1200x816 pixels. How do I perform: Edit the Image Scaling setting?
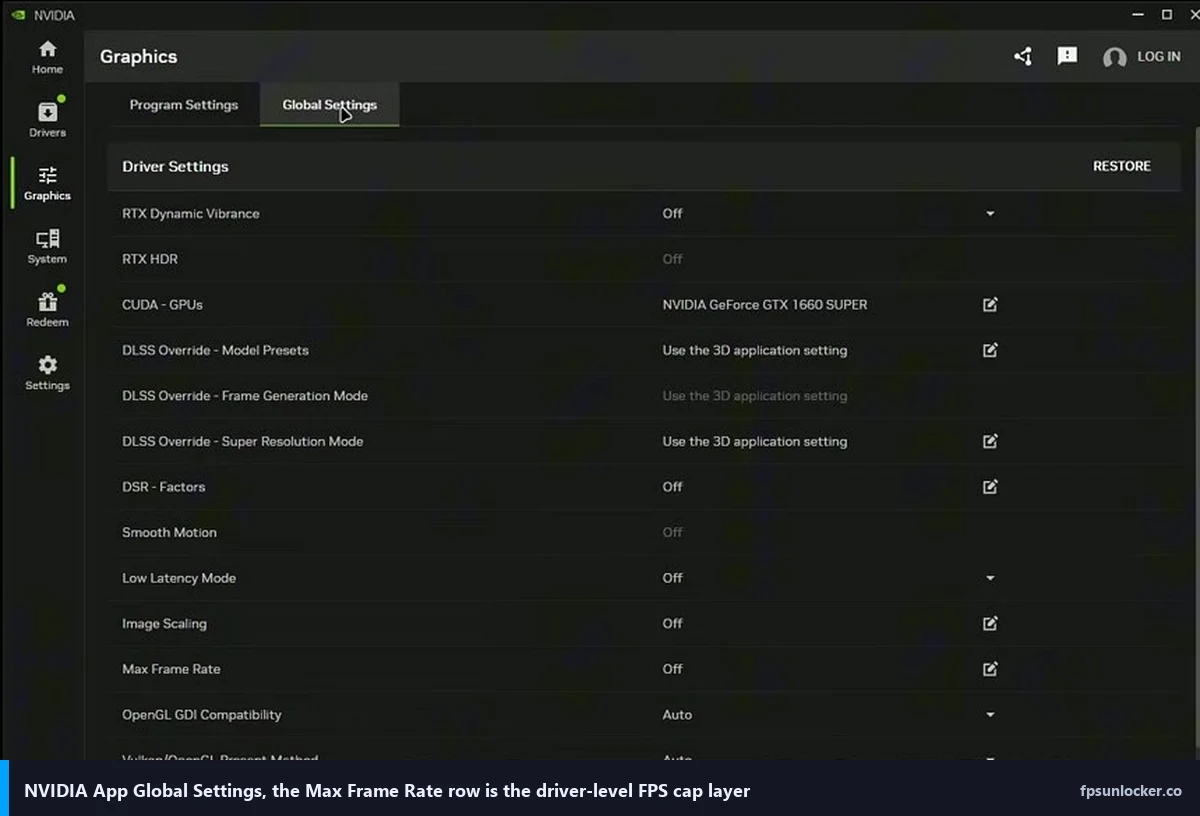click(990, 623)
